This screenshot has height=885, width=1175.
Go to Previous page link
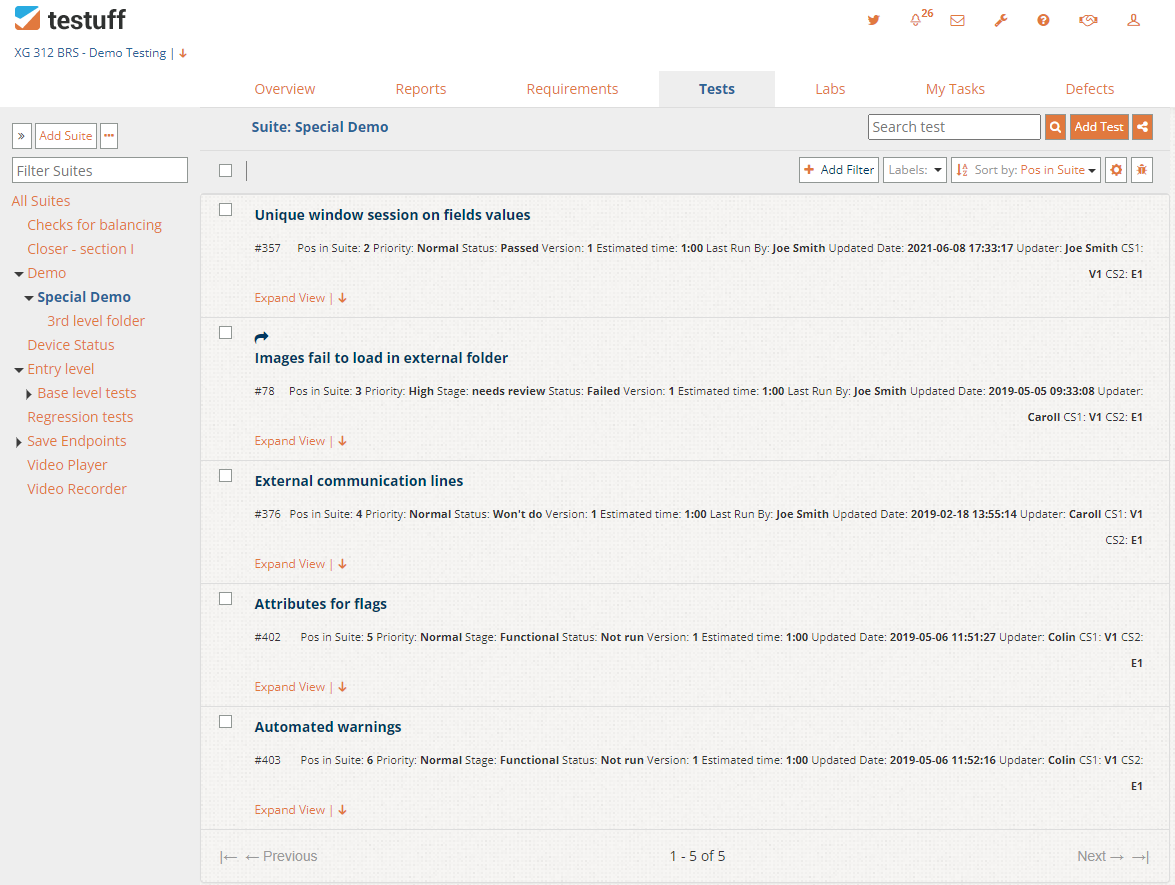281,857
